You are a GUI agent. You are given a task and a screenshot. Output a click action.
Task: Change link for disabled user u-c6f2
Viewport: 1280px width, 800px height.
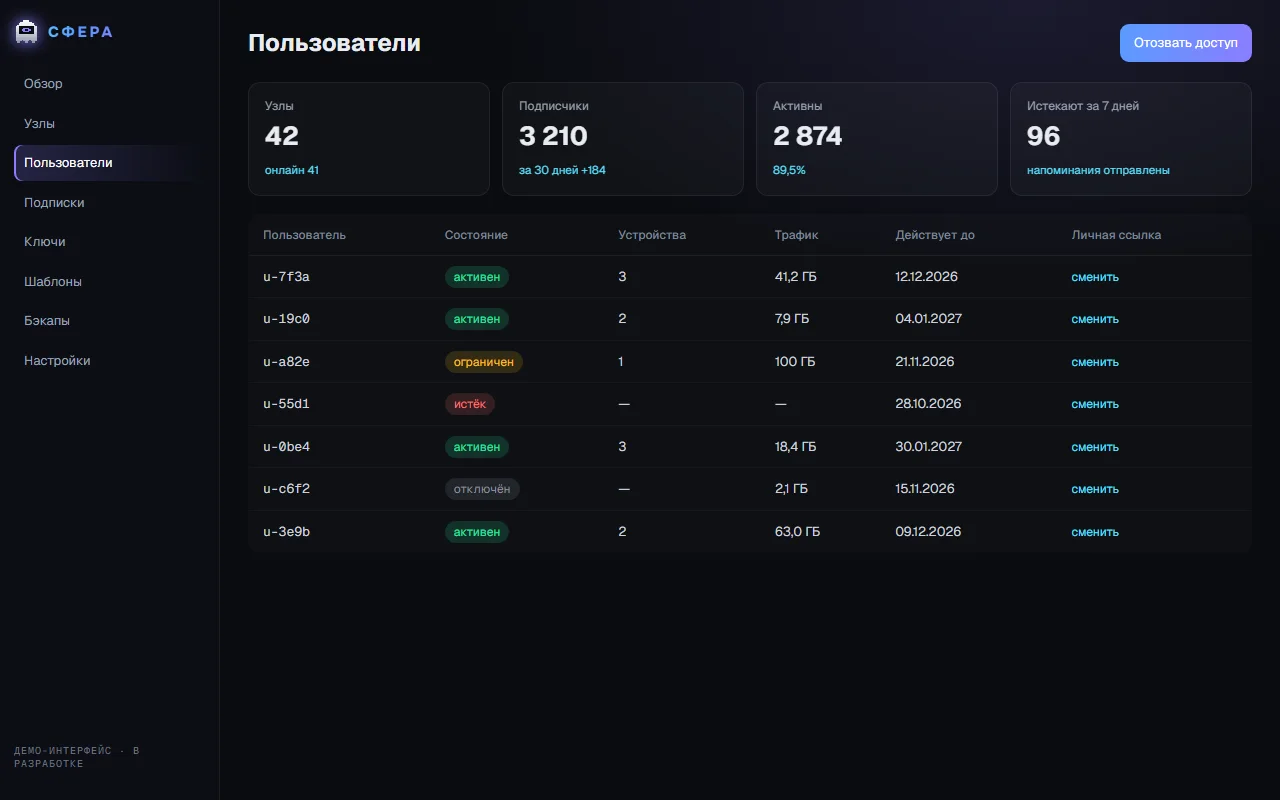click(x=1095, y=489)
